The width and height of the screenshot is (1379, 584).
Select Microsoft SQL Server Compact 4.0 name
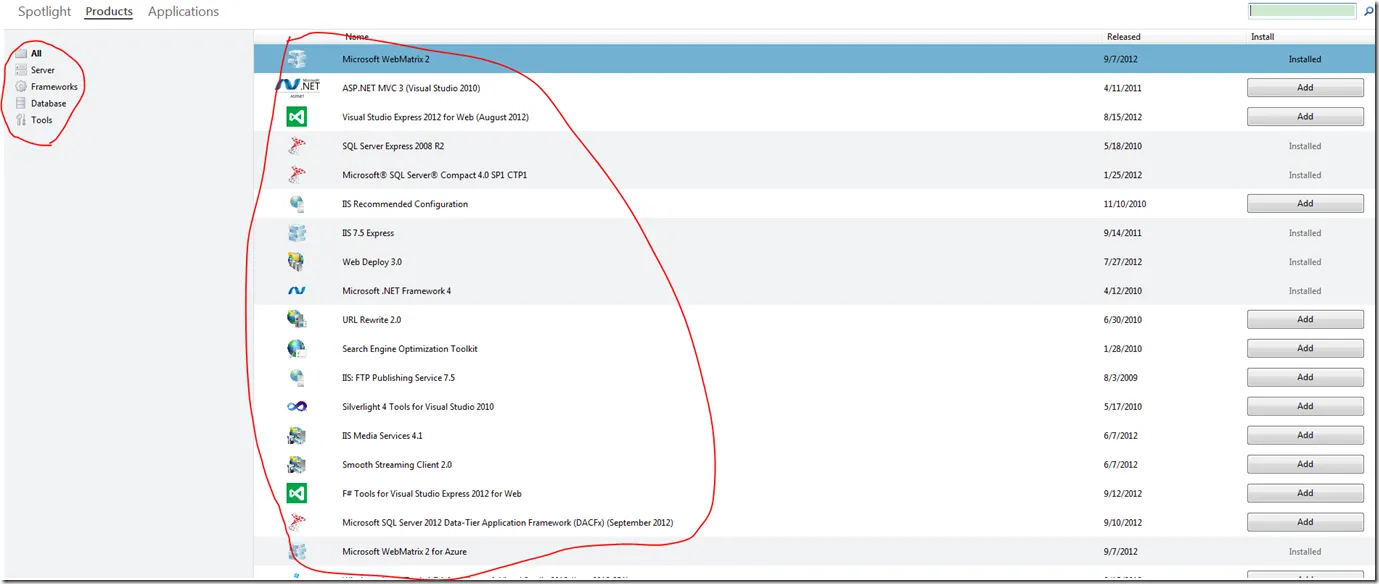pyautogui.click(x=434, y=175)
